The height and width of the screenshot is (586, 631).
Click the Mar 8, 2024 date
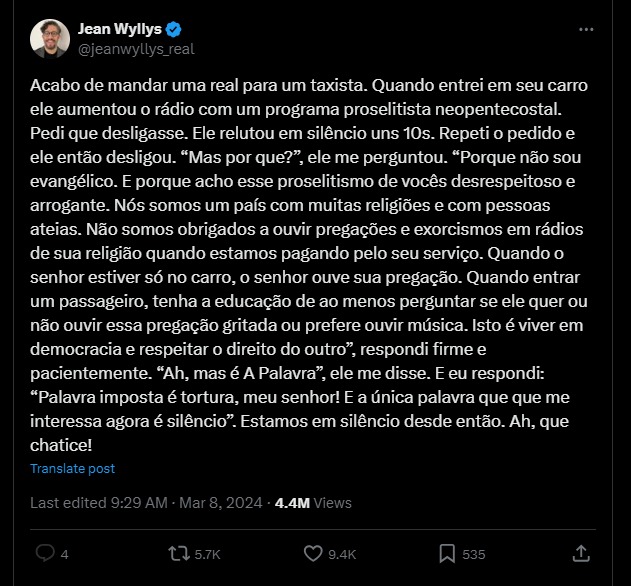tap(221, 503)
